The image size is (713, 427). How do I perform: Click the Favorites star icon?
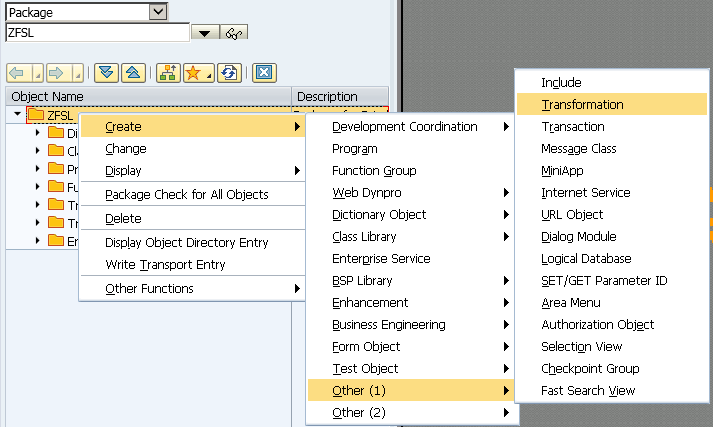point(195,73)
